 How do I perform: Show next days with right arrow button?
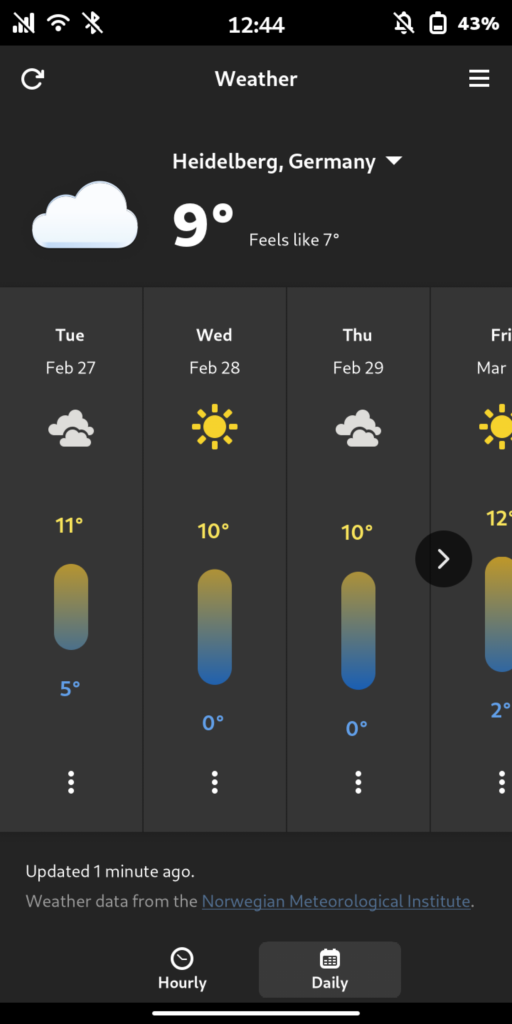pos(443,559)
